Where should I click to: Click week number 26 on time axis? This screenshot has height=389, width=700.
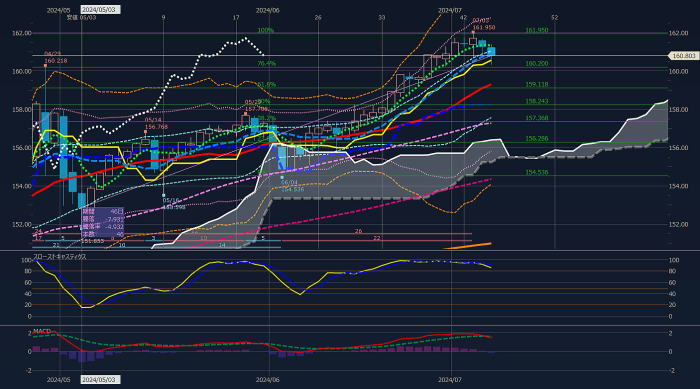point(318,17)
